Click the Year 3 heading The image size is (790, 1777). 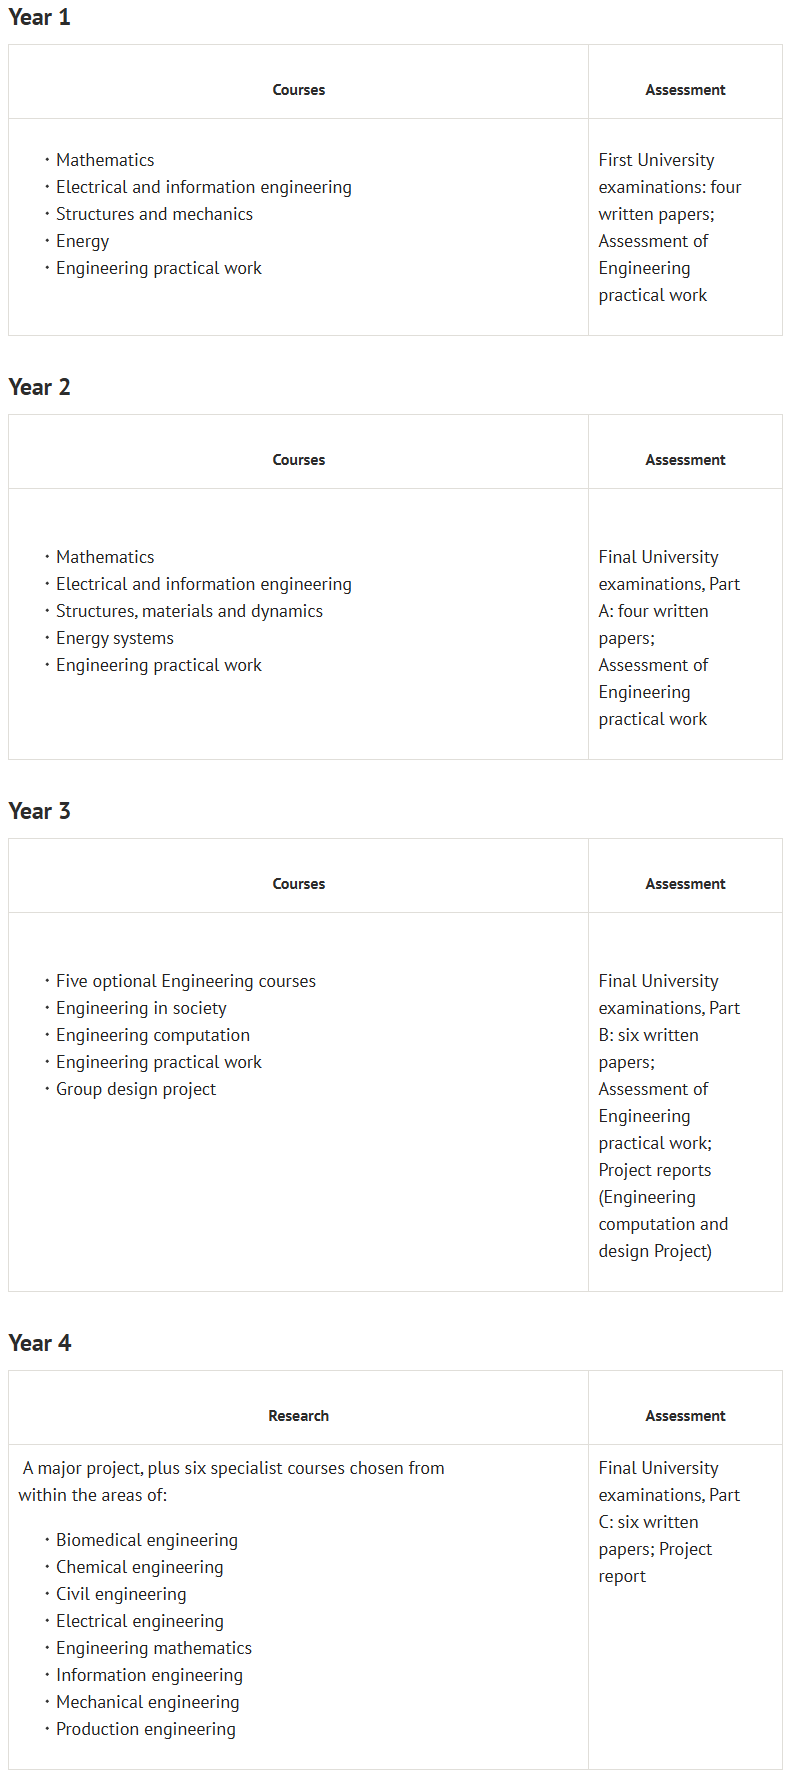click(40, 812)
